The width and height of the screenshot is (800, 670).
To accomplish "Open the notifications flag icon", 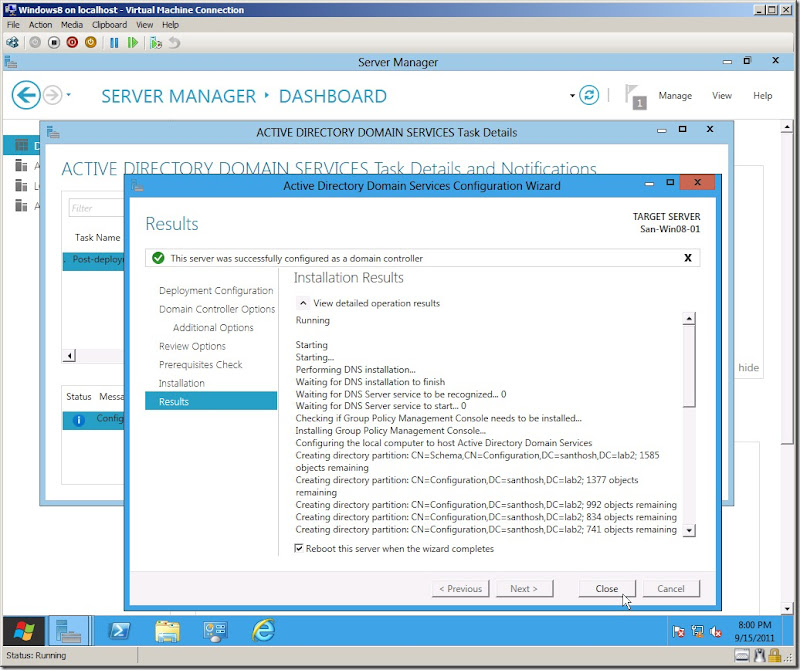I will [x=635, y=96].
